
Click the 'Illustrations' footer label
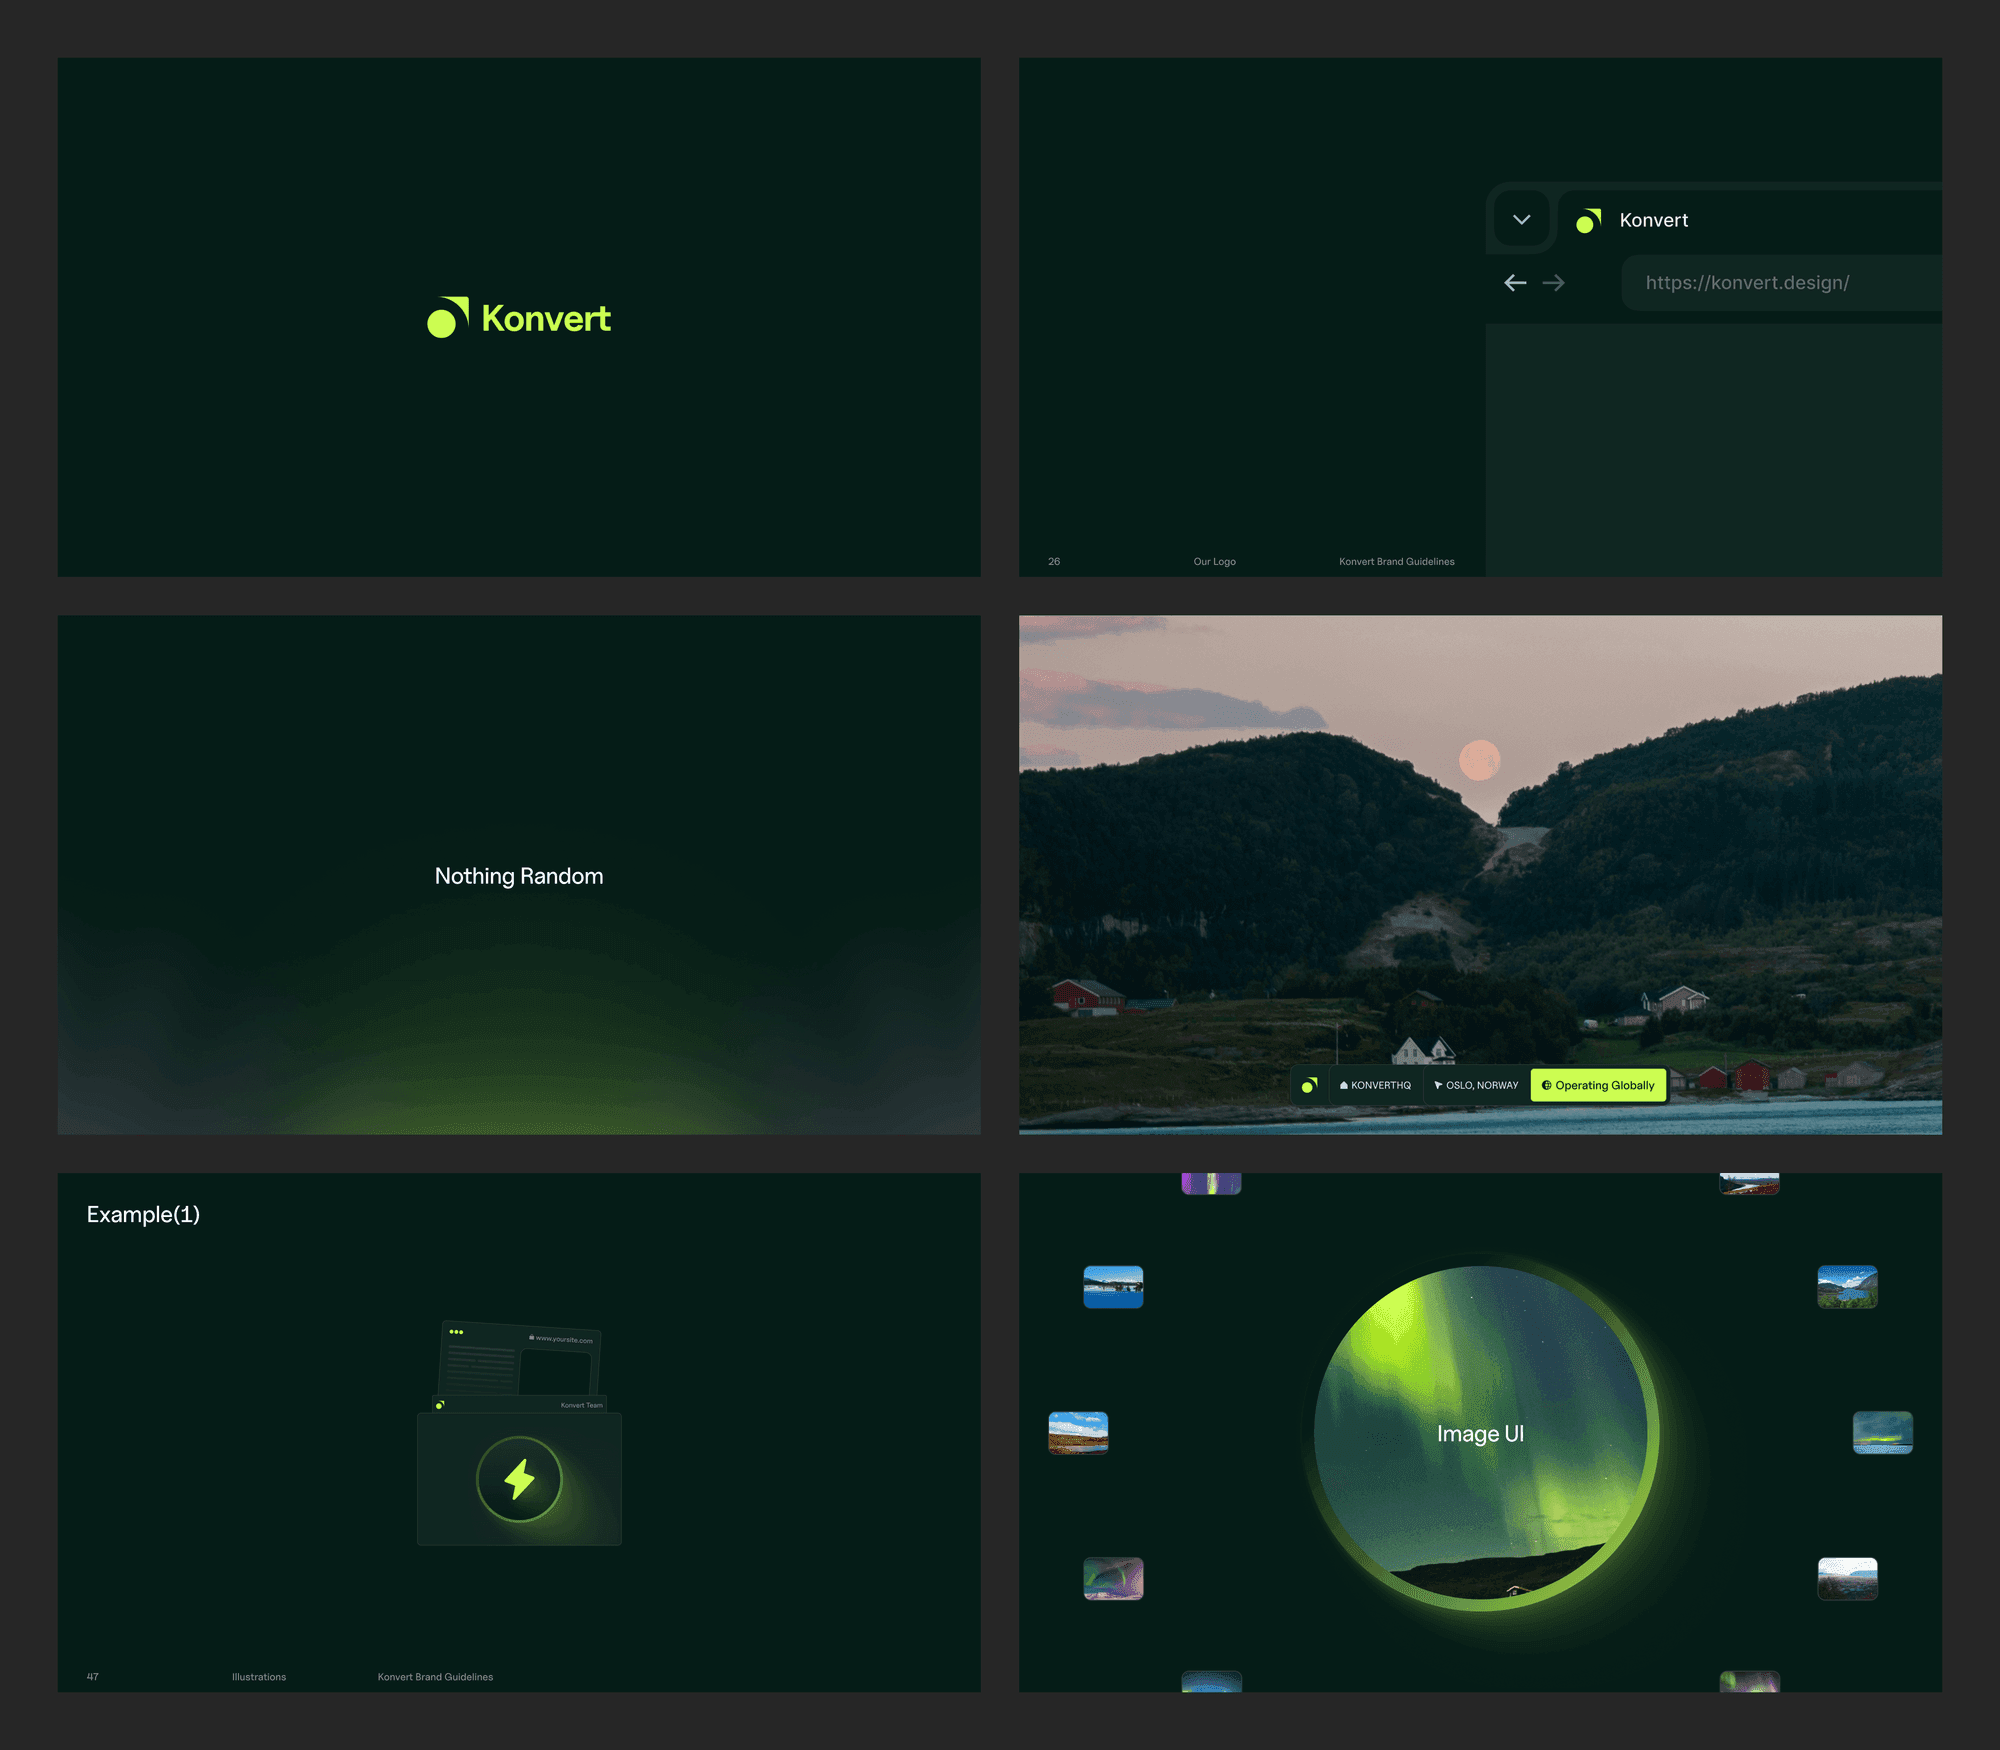pyautogui.click(x=259, y=1677)
